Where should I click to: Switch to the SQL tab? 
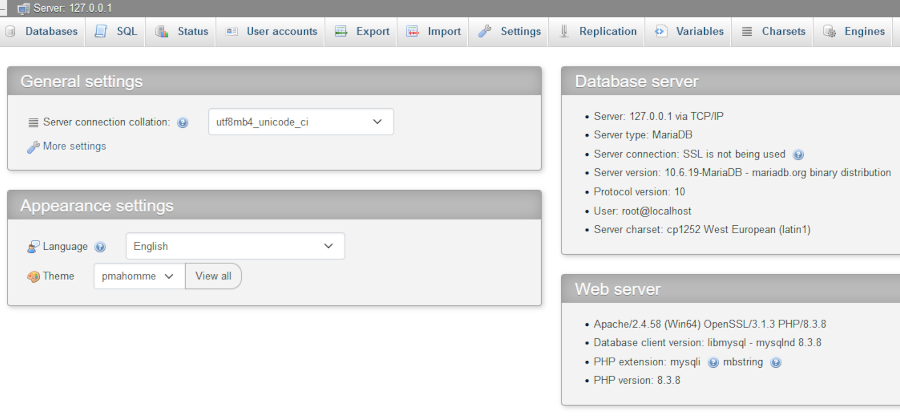pyautogui.click(x=117, y=32)
